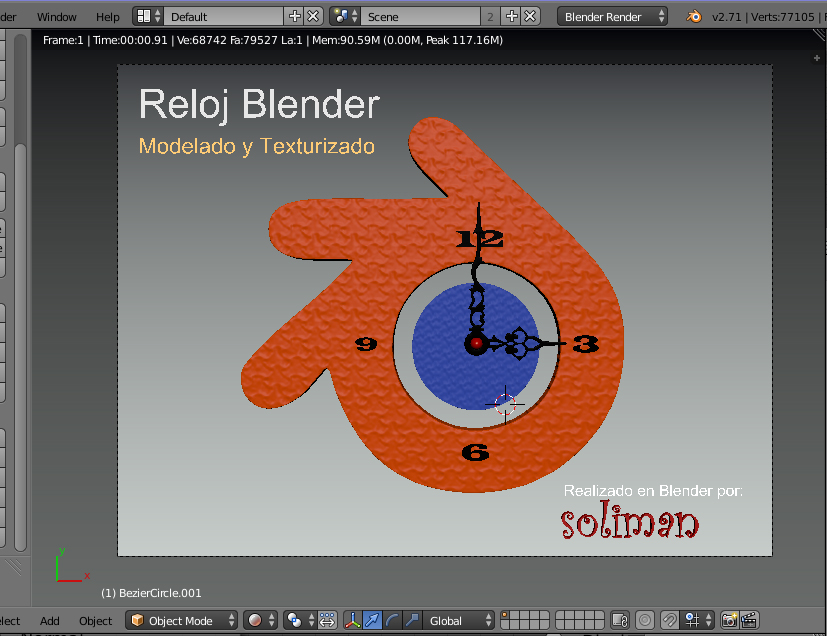This screenshot has height=636, width=827.
Task: Open the Object Mode dropdown
Action: coord(182,620)
